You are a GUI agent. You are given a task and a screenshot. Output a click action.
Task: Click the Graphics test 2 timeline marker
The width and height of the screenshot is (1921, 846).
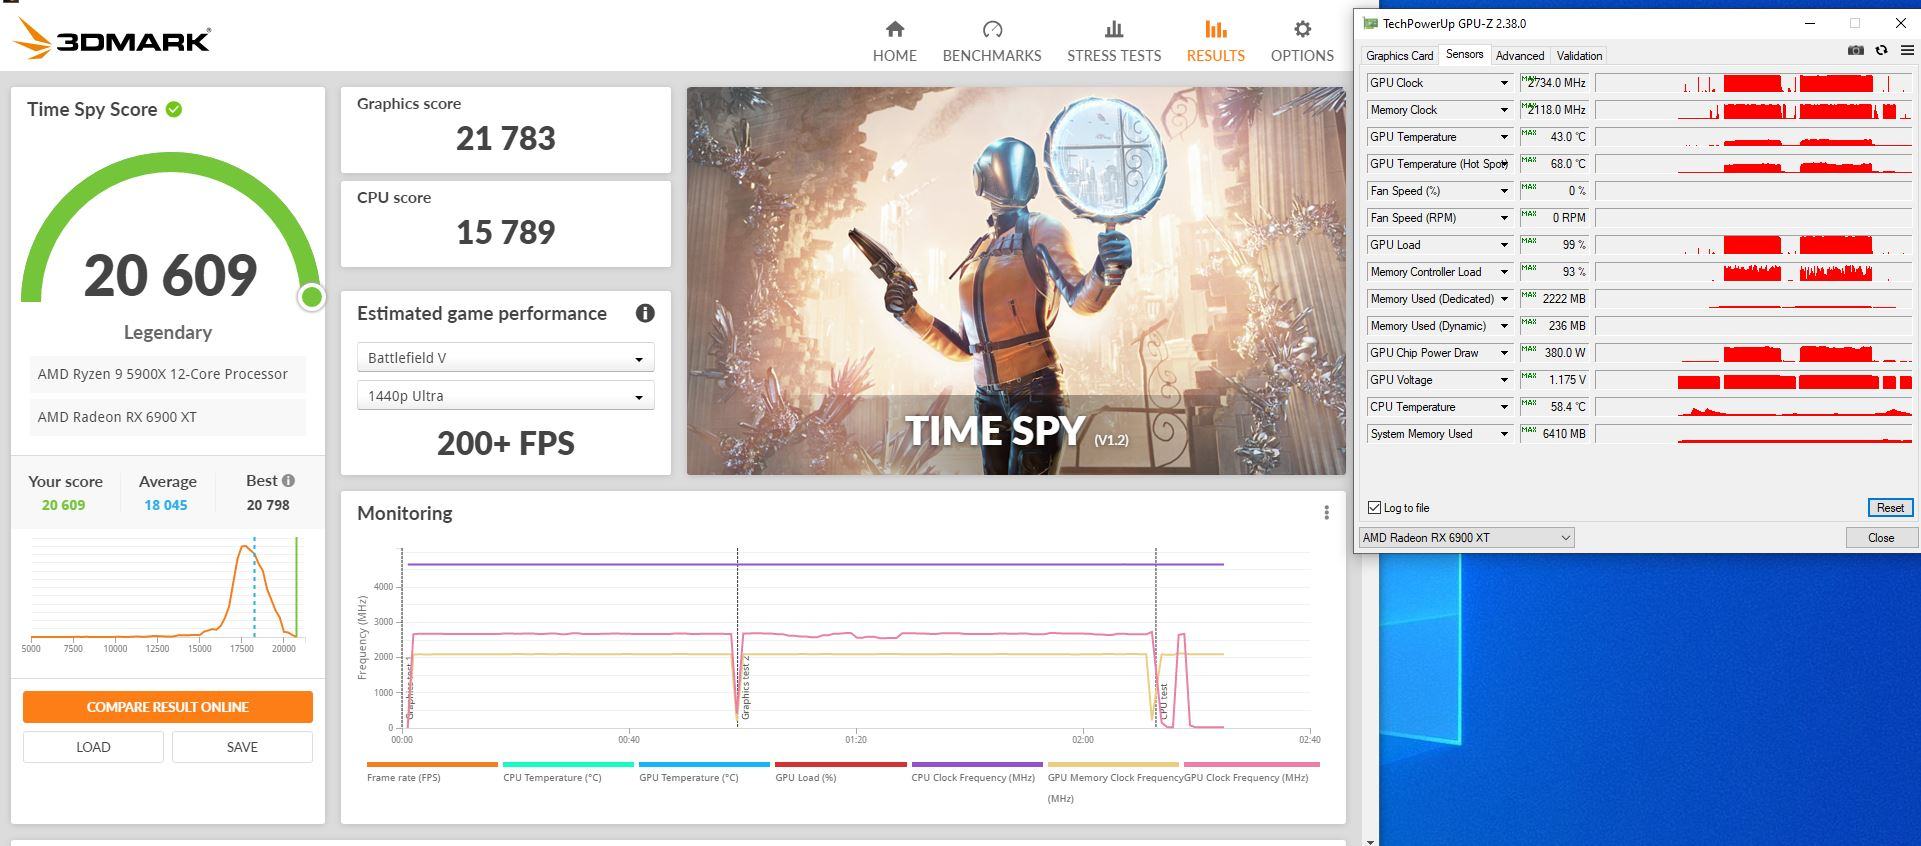coord(745,688)
